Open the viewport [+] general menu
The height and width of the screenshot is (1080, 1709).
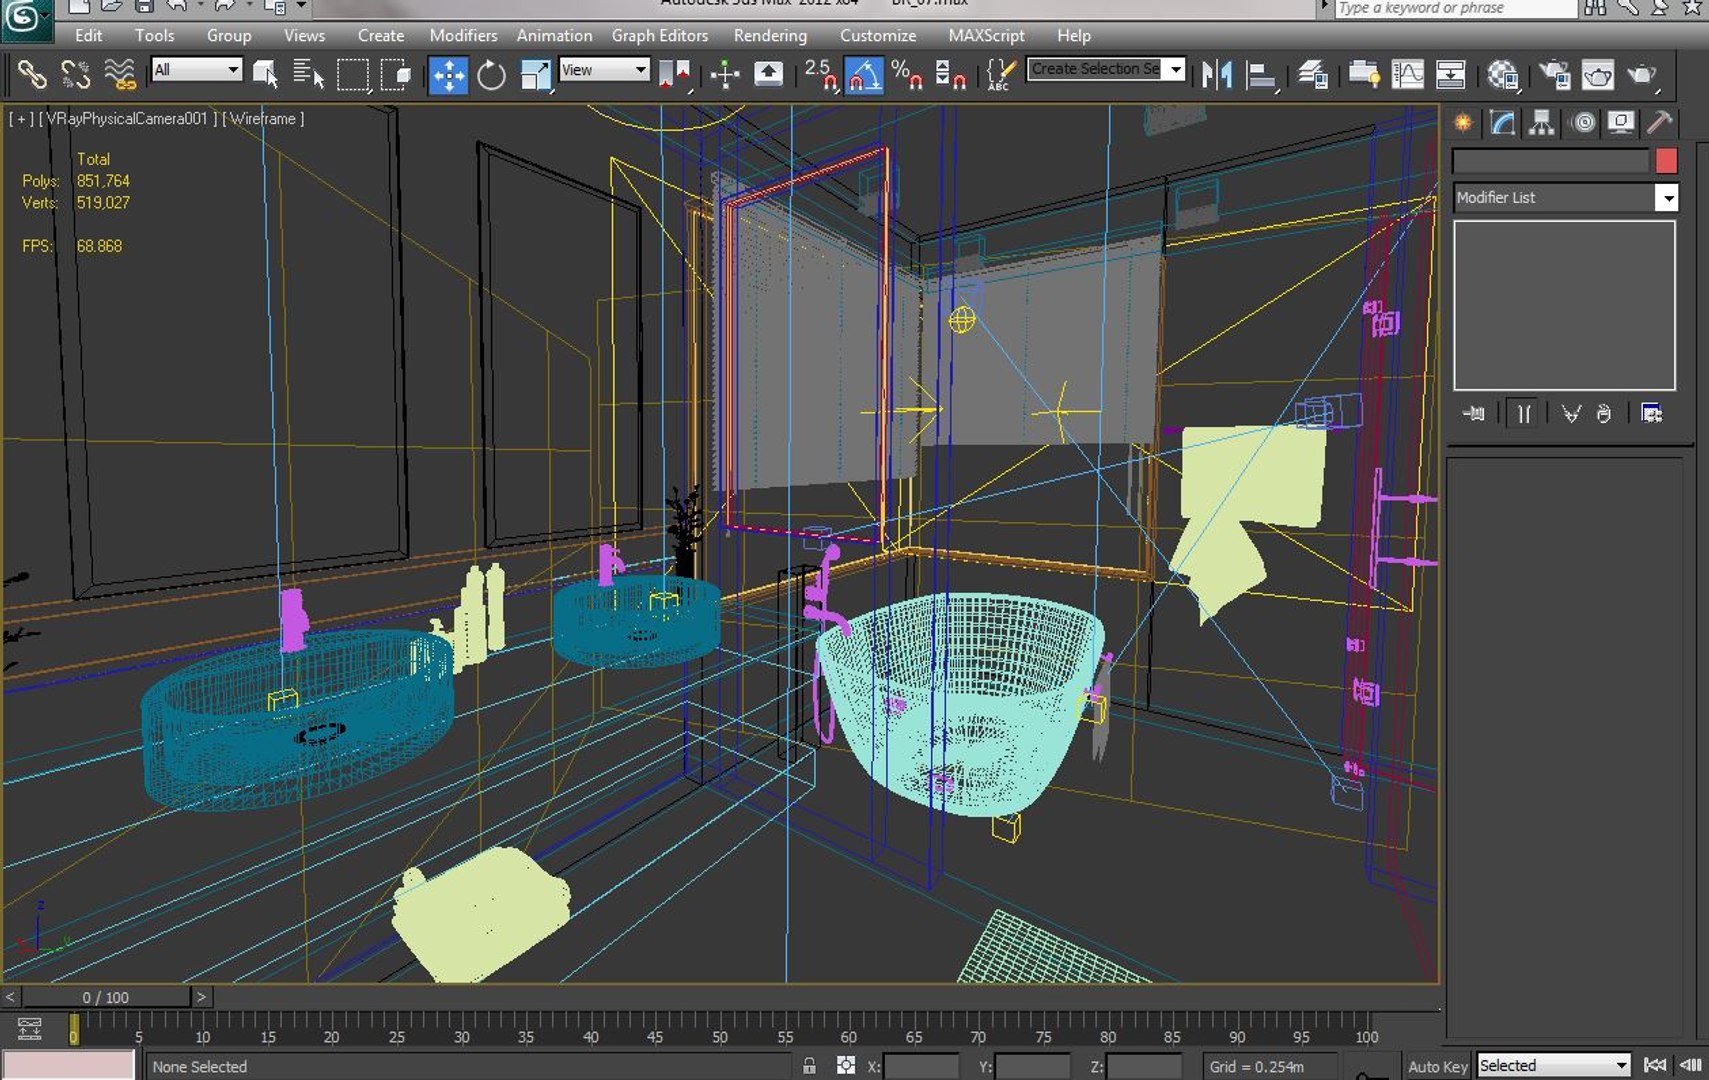pos(21,118)
